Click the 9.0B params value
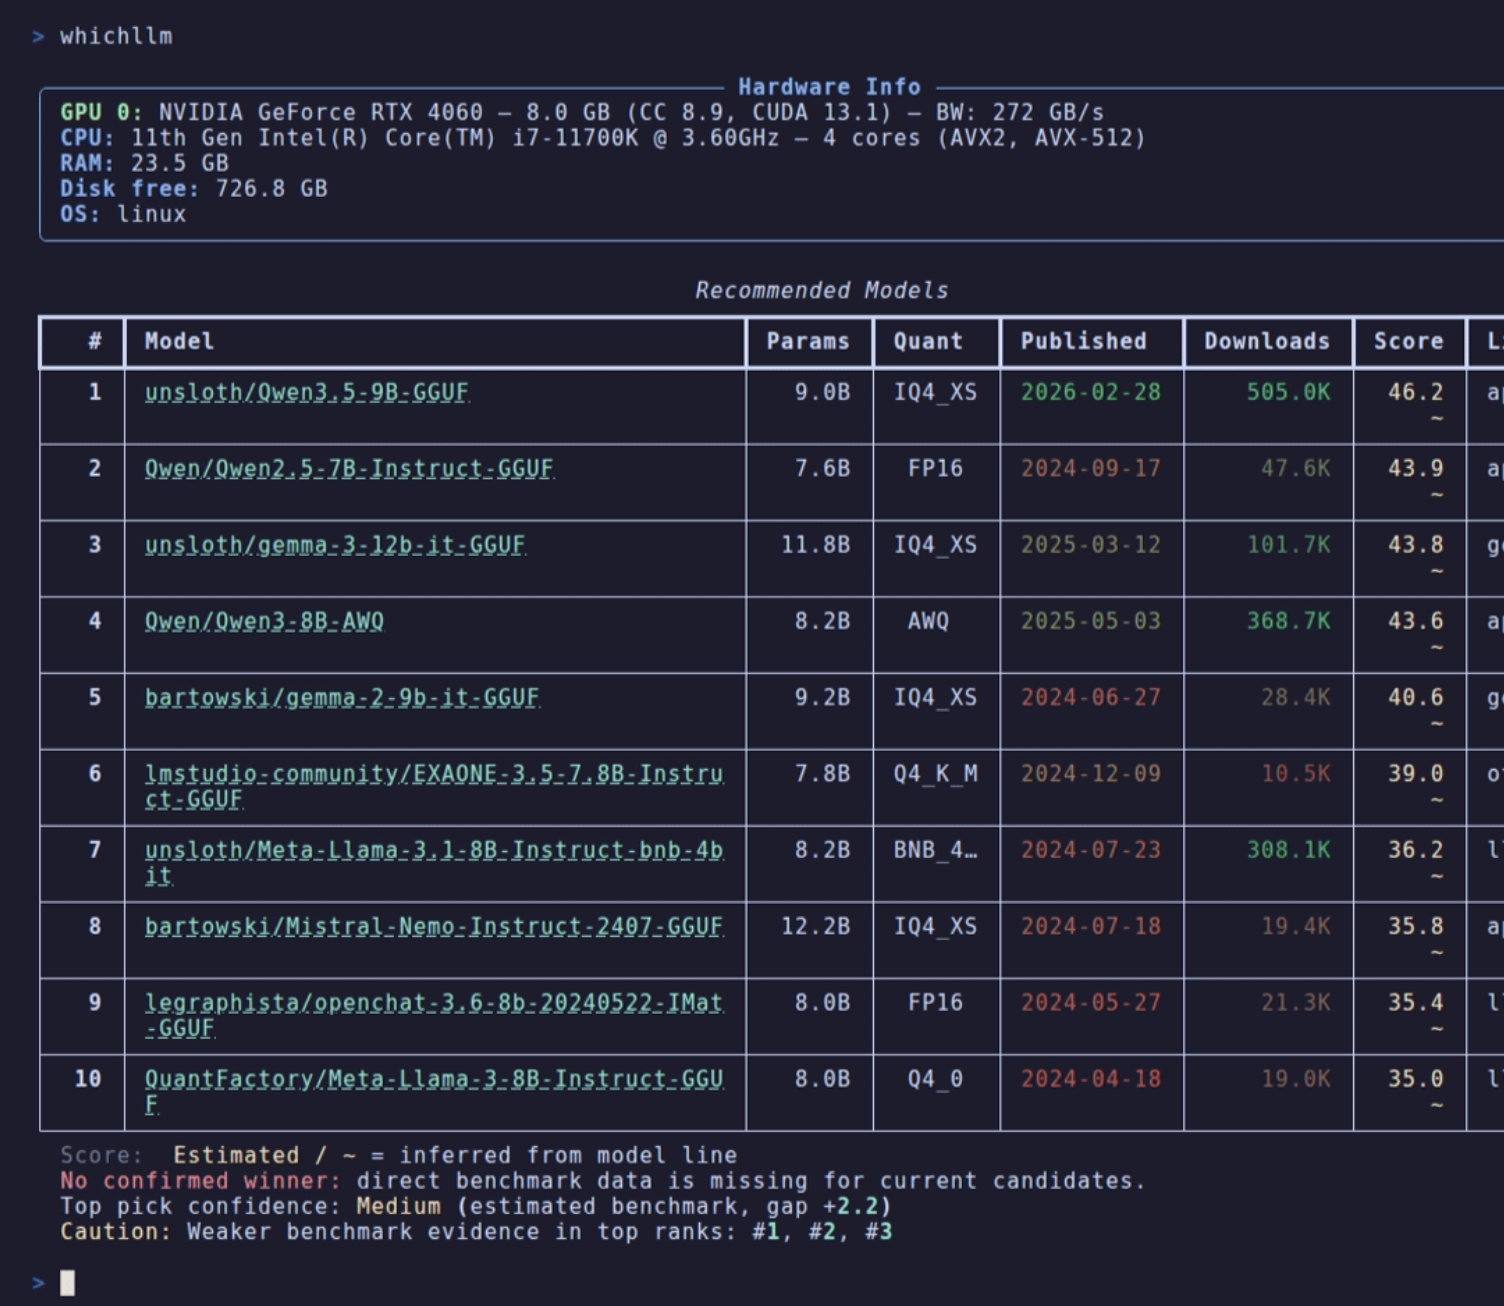Viewport: 1504px width, 1306px height. click(x=822, y=392)
